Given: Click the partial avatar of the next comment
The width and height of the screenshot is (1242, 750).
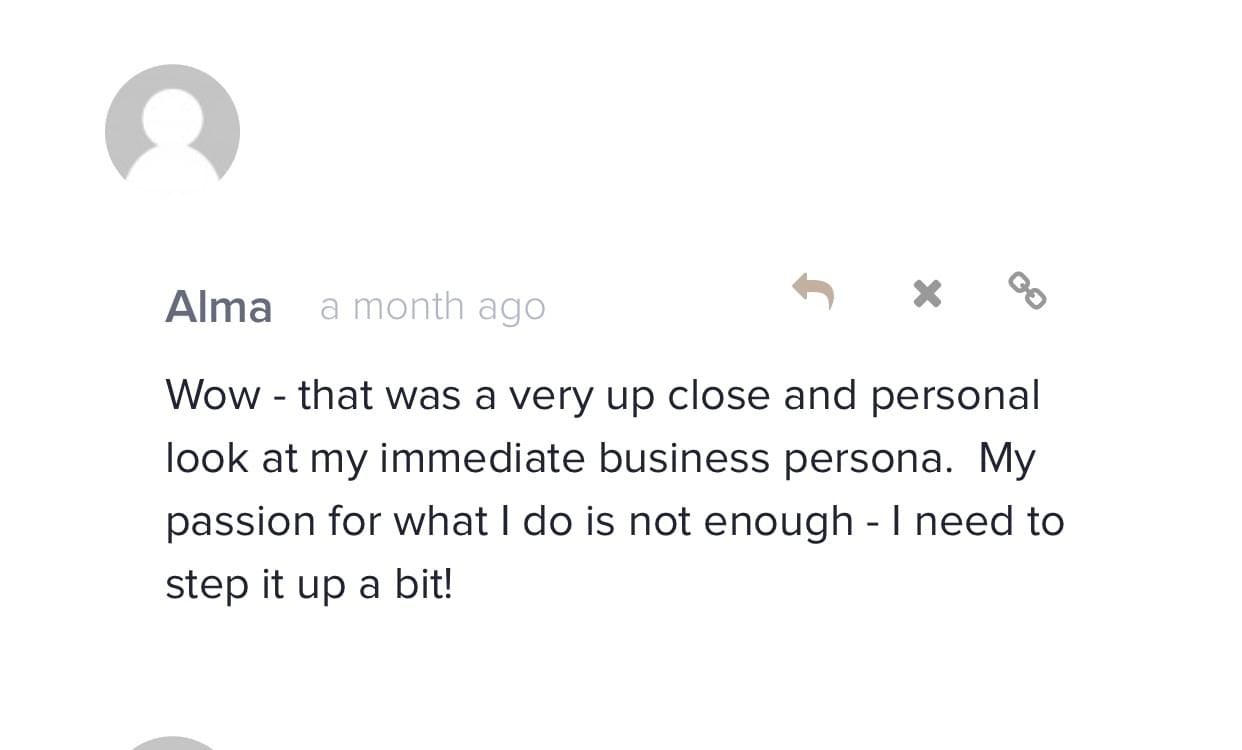Looking at the screenshot, I should 172,743.
